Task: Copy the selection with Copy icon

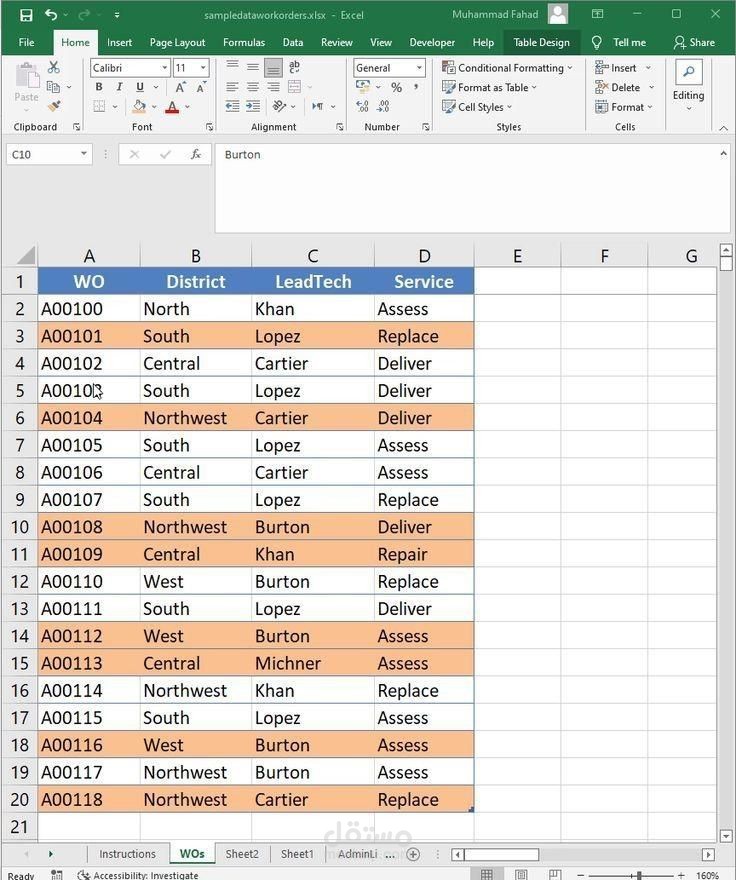Action: [53, 87]
